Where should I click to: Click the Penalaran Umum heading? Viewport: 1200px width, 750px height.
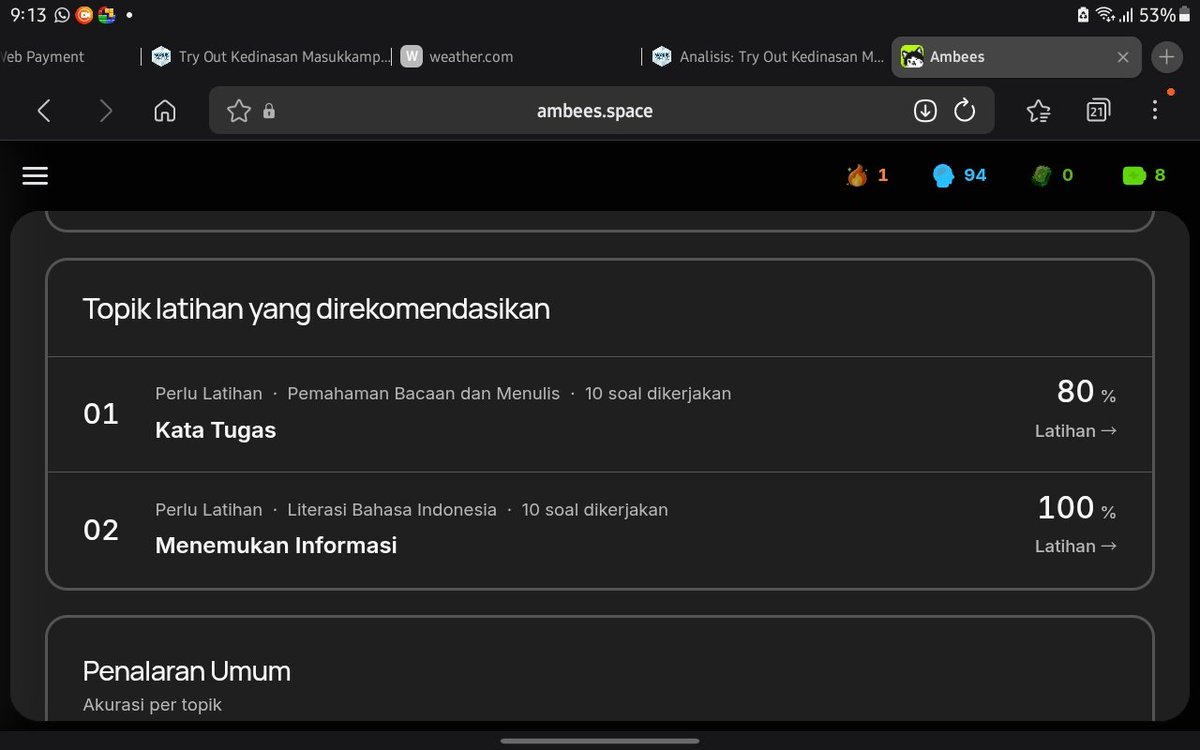[x=186, y=671]
